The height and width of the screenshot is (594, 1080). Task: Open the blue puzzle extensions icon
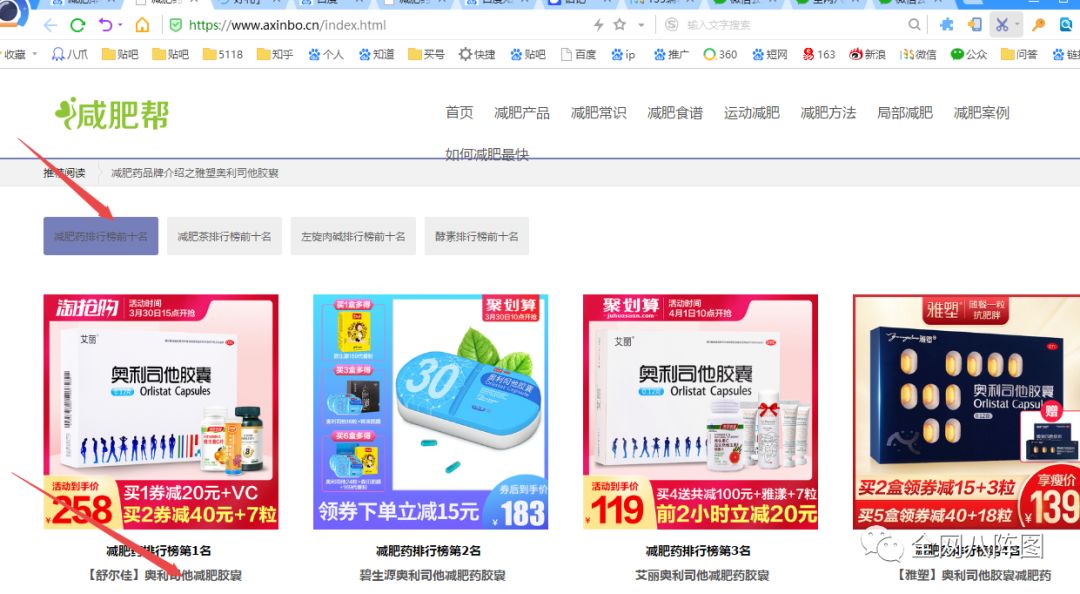(x=946, y=25)
